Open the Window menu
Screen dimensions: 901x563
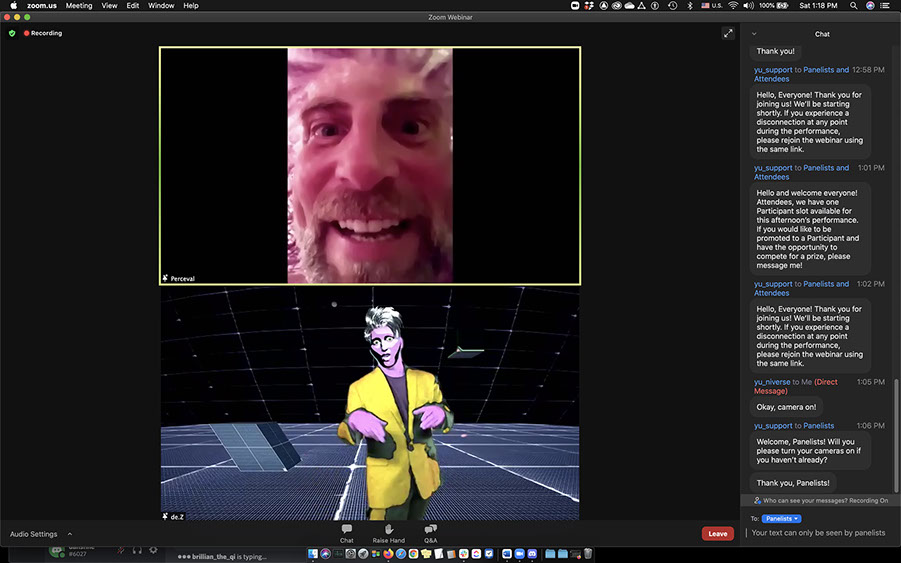point(160,6)
